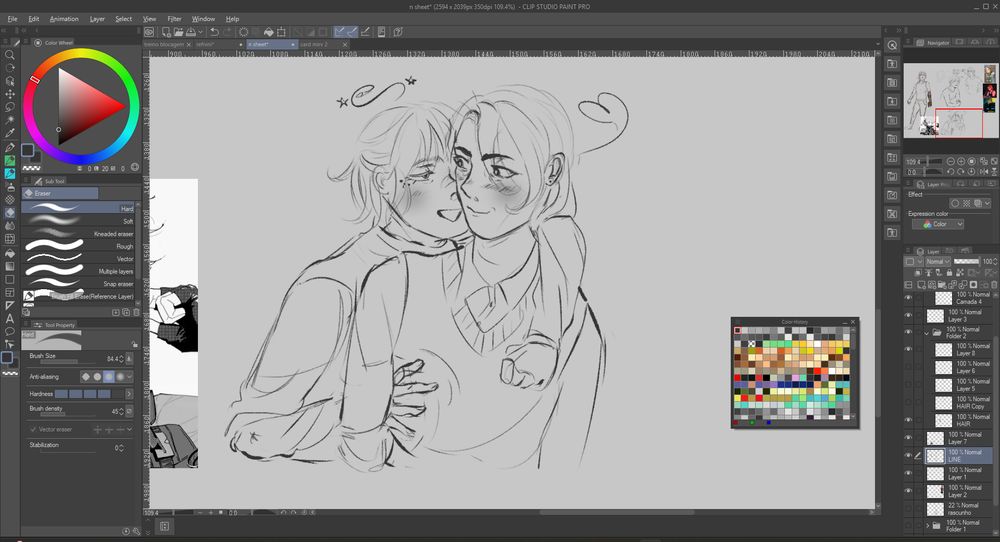This screenshot has height=542, width=1000.
Task: Select the Rough eraser sub tool
Action: [78, 246]
